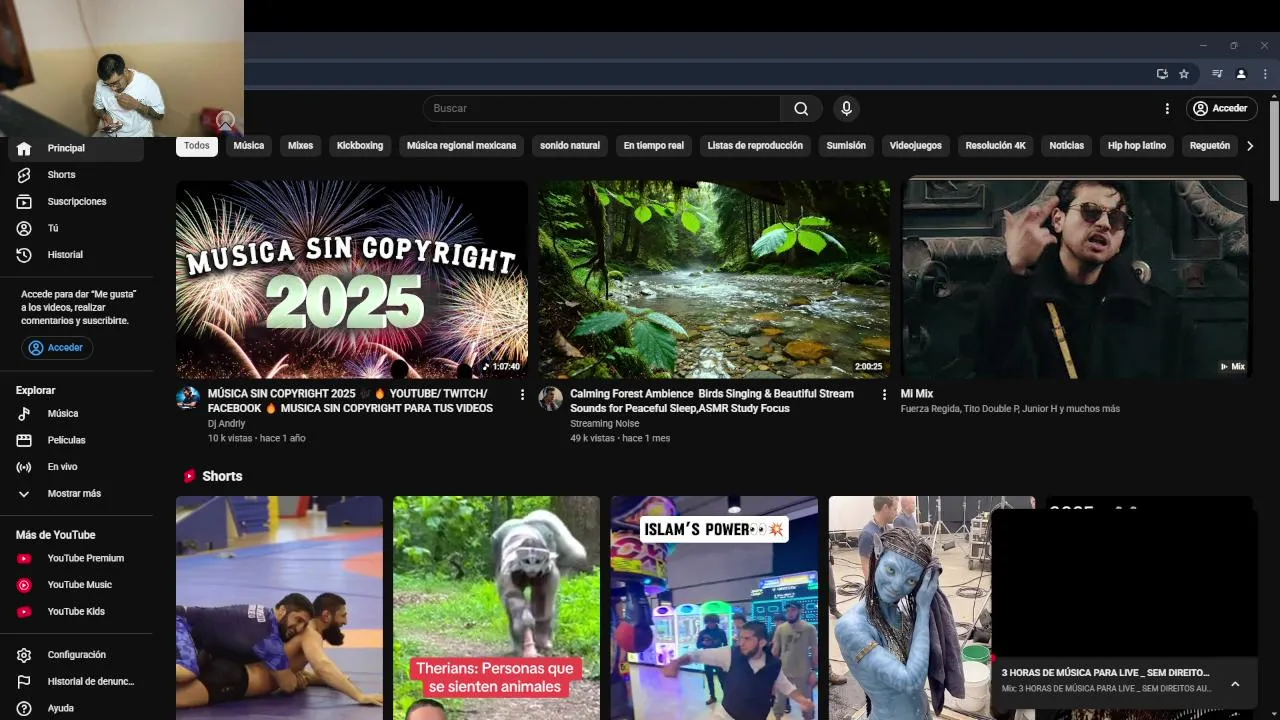This screenshot has width=1280, height=720.
Task: Open Ayuda question mark icon
Action: 24,708
